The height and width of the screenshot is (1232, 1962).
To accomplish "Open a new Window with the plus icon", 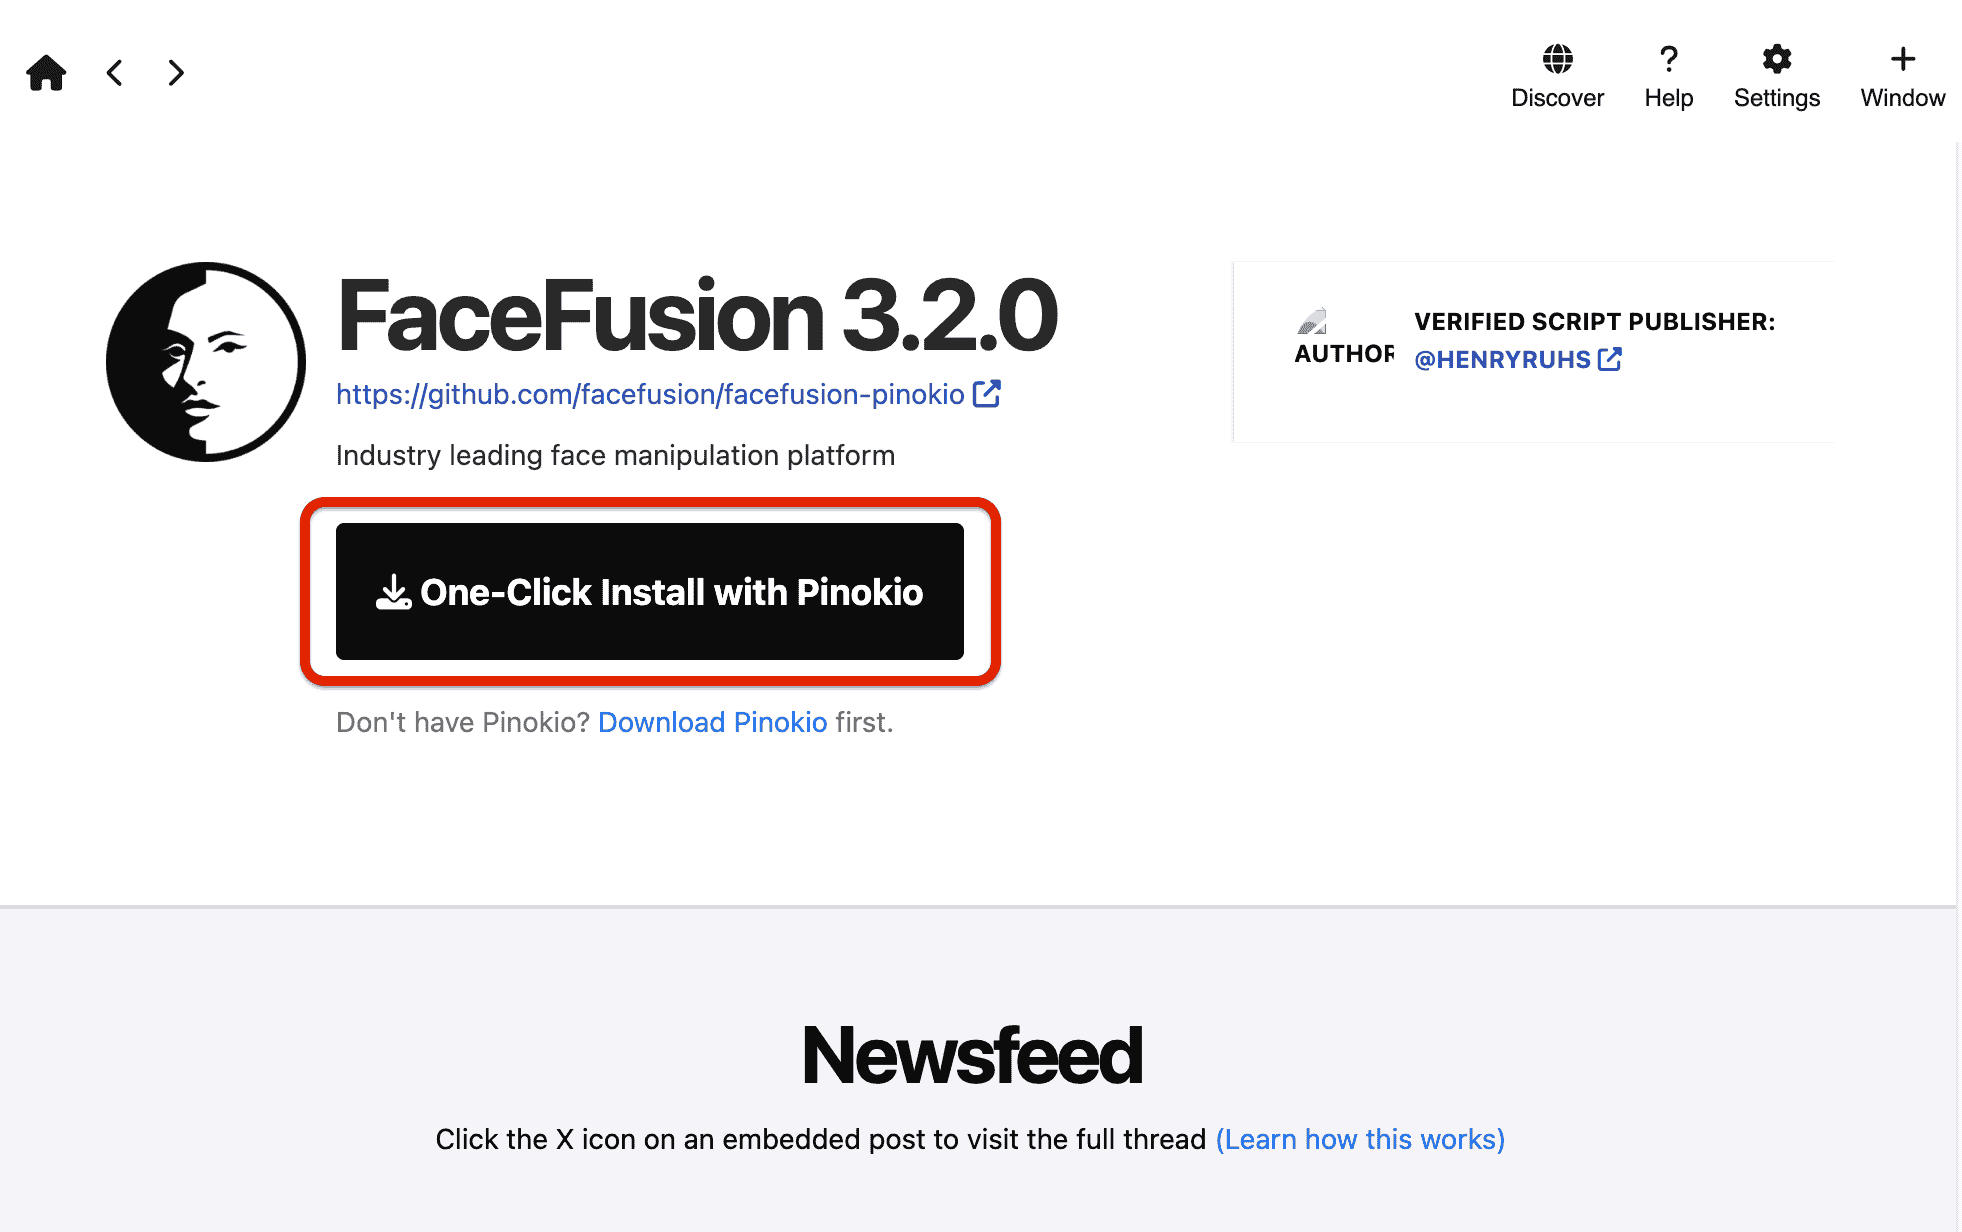I will pos(1902,60).
